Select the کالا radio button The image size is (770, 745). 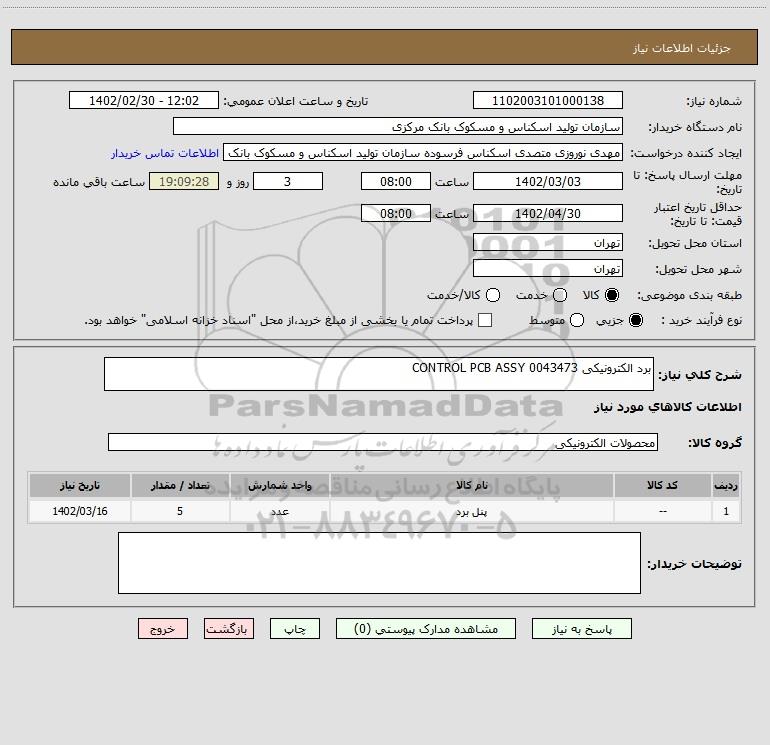click(612, 295)
